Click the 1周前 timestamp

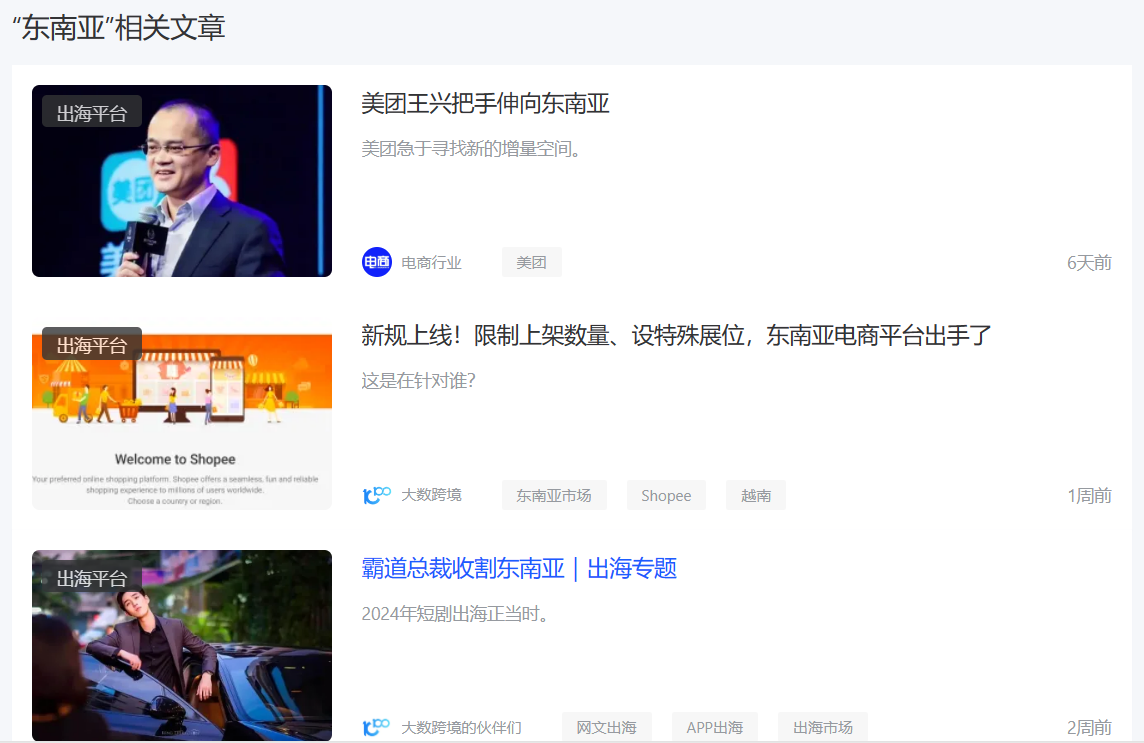(1089, 495)
